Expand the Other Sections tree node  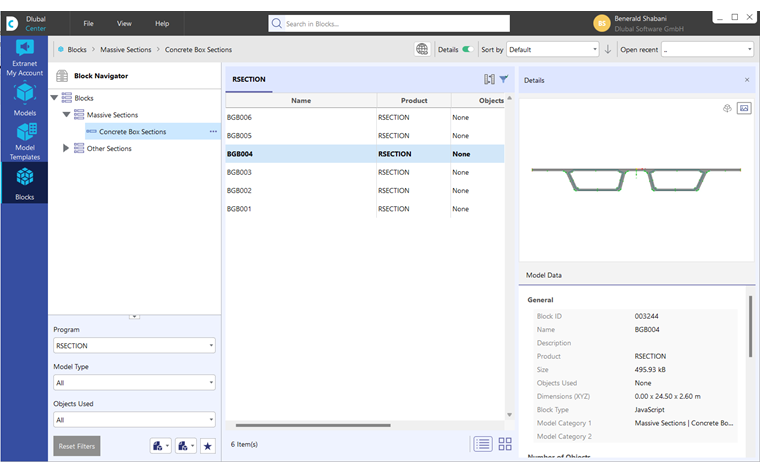tap(66, 148)
